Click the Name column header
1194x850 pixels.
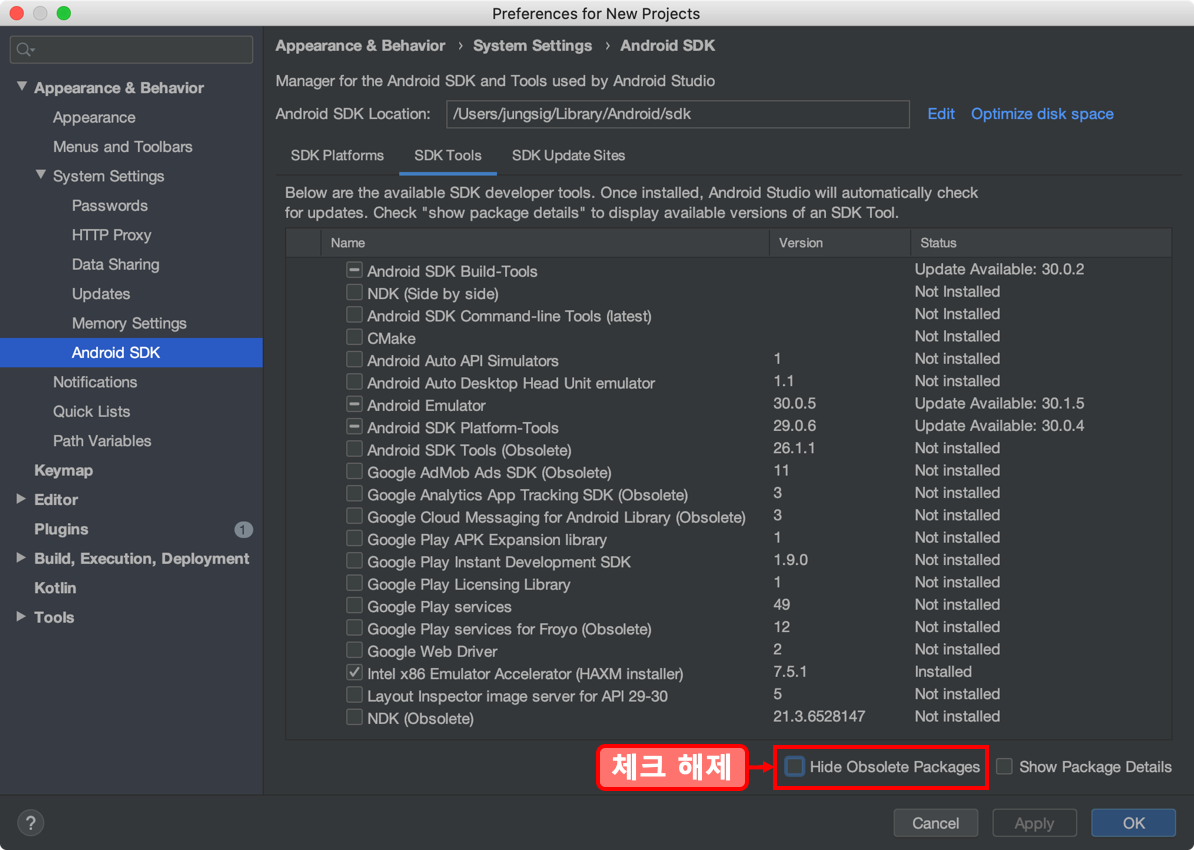pyautogui.click(x=545, y=243)
